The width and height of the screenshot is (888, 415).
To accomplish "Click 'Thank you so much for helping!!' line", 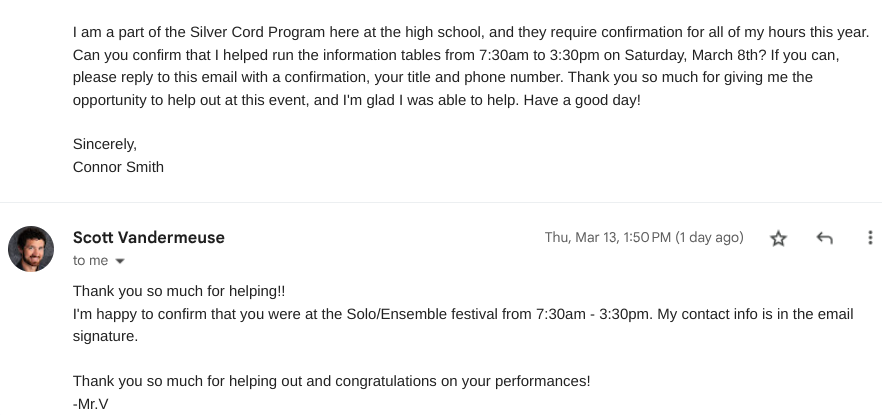I will (179, 291).
